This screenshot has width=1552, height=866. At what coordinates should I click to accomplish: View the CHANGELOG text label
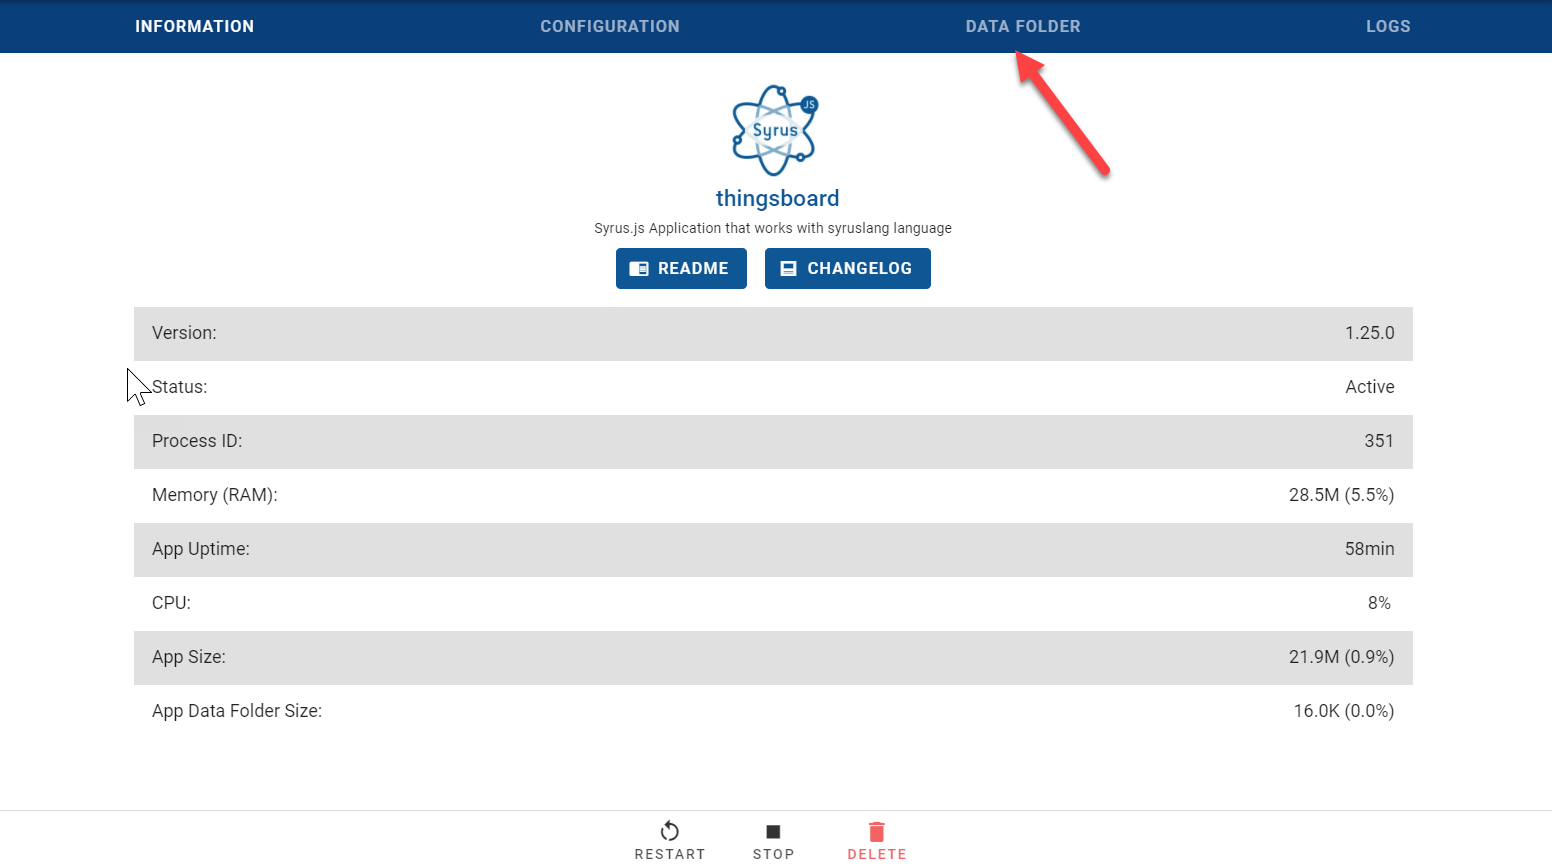click(859, 269)
